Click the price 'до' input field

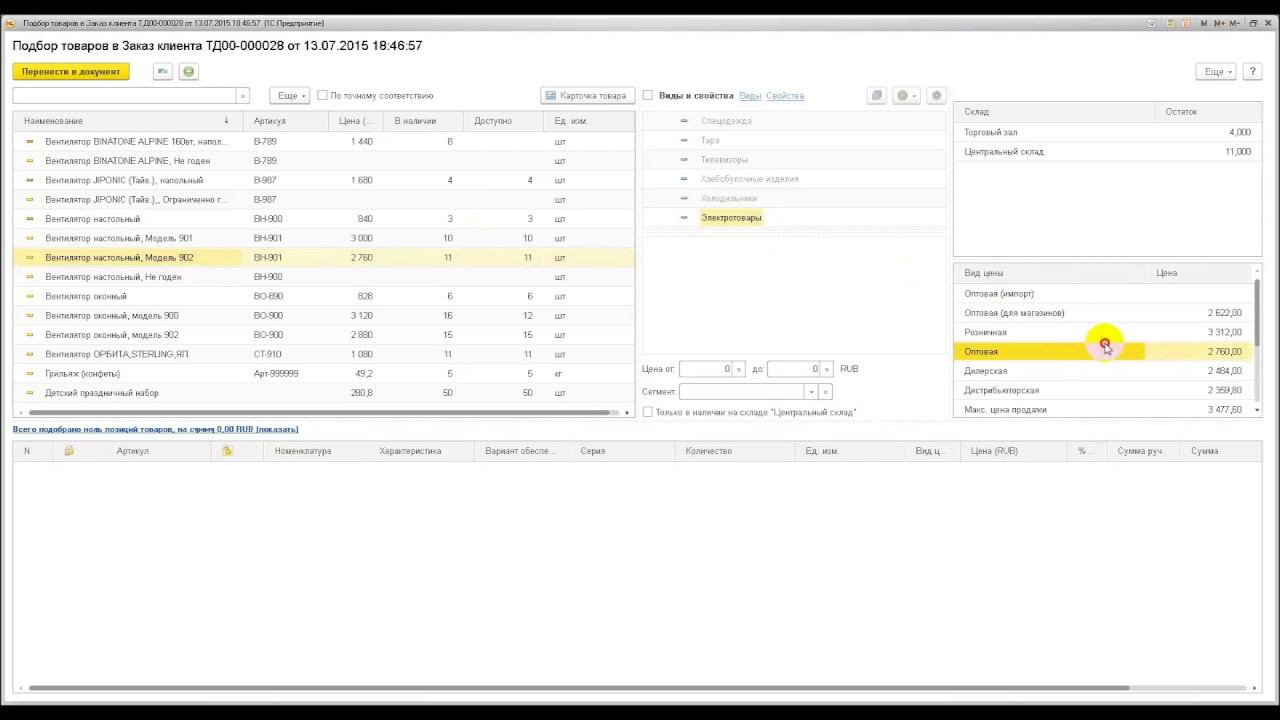pyautogui.click(x=794, y=369)
